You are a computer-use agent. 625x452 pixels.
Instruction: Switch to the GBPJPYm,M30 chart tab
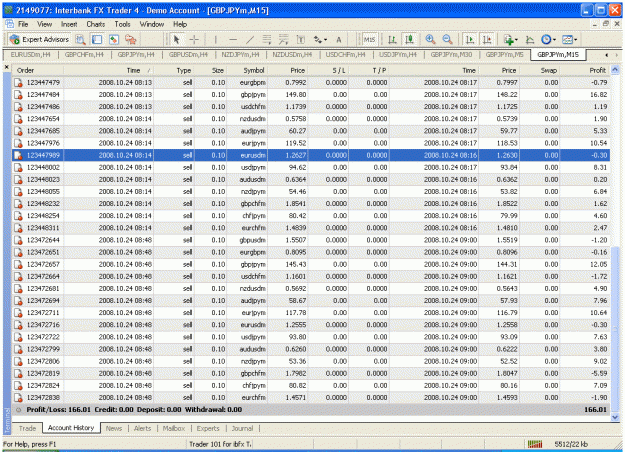point(451,55)
